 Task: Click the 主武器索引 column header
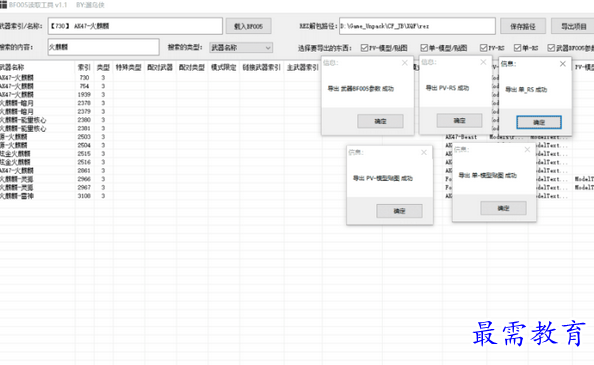(303, 67)
